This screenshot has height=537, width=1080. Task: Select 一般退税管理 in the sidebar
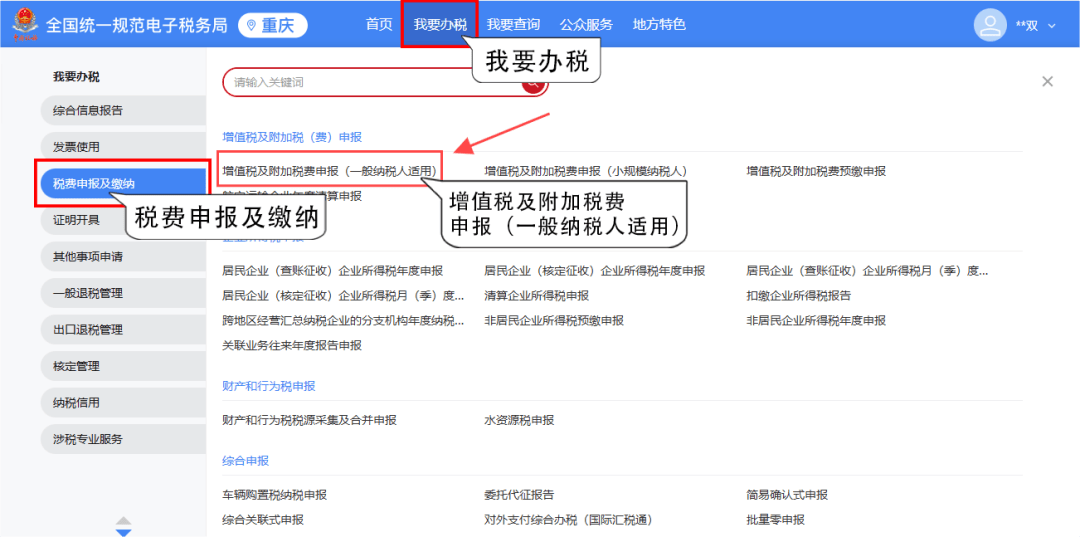(123, 293)
